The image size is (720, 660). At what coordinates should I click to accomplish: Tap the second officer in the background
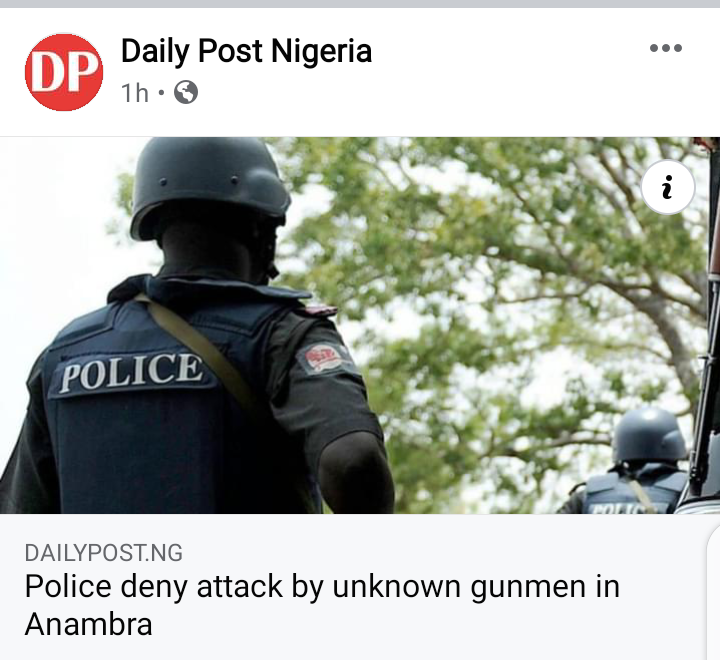point(634,461)
